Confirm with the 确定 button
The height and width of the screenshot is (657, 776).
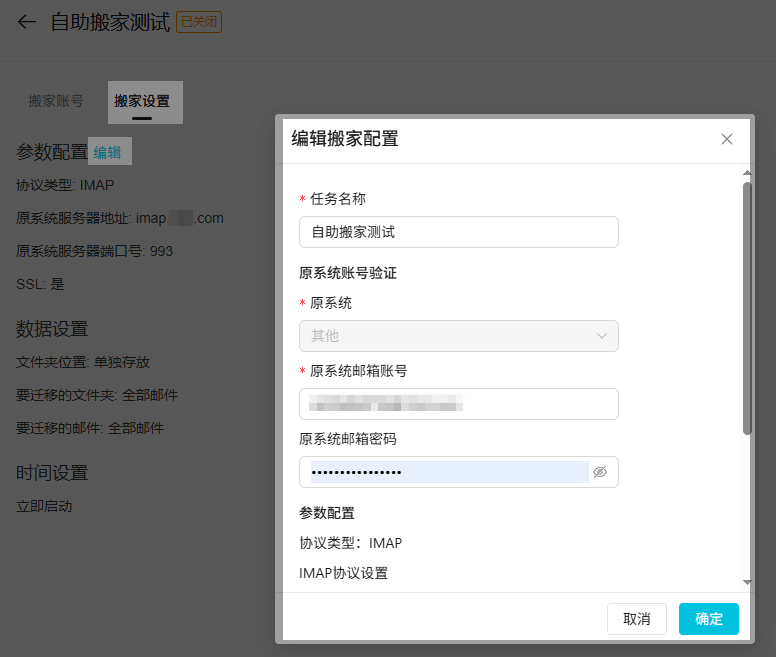[708, 619]
